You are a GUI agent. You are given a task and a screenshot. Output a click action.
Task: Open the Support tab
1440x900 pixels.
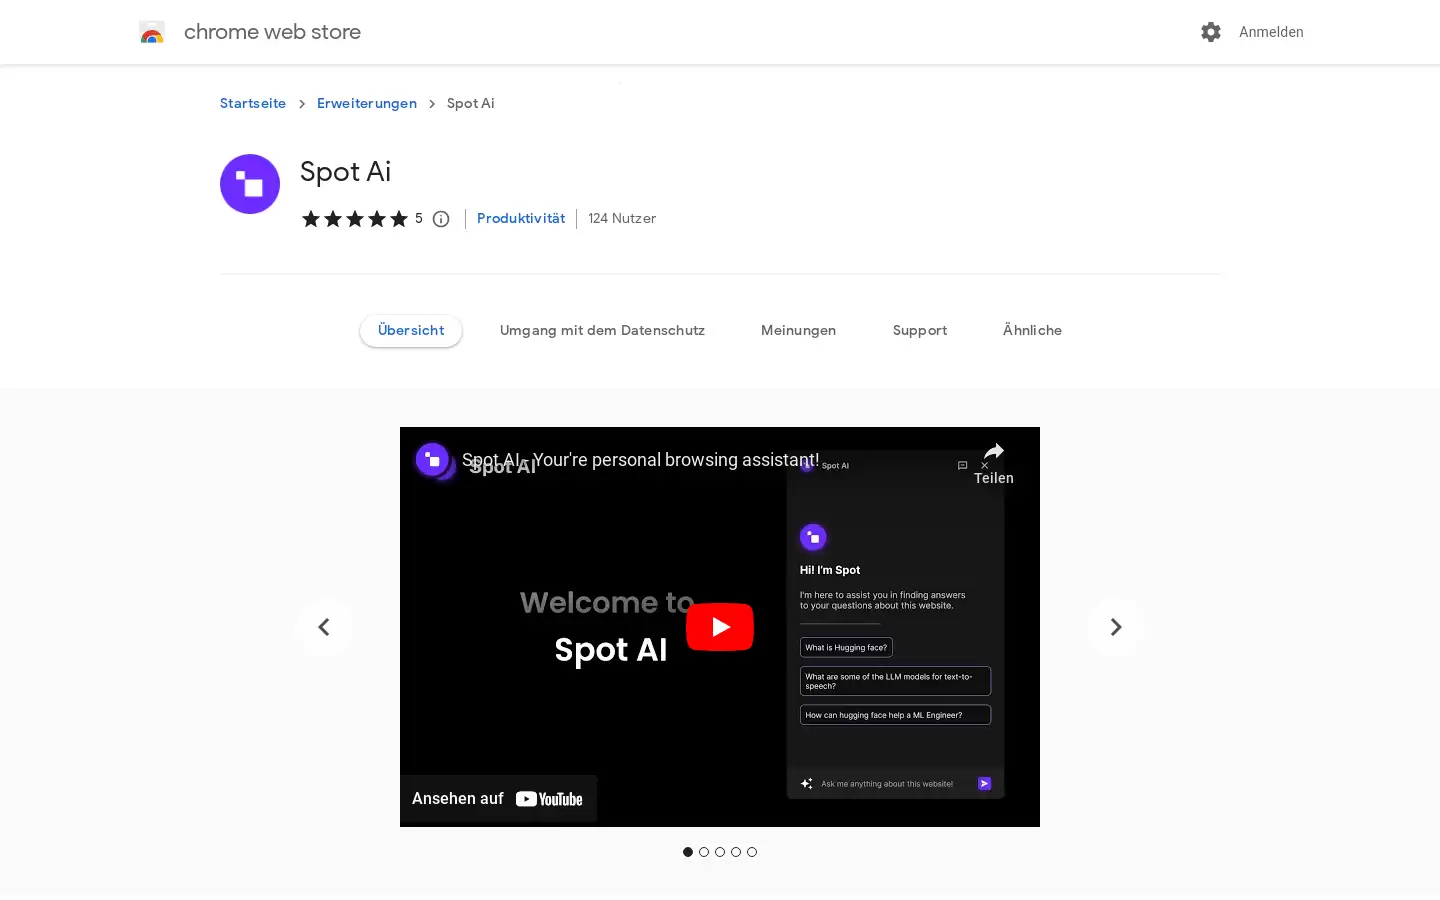click(920, 330)
